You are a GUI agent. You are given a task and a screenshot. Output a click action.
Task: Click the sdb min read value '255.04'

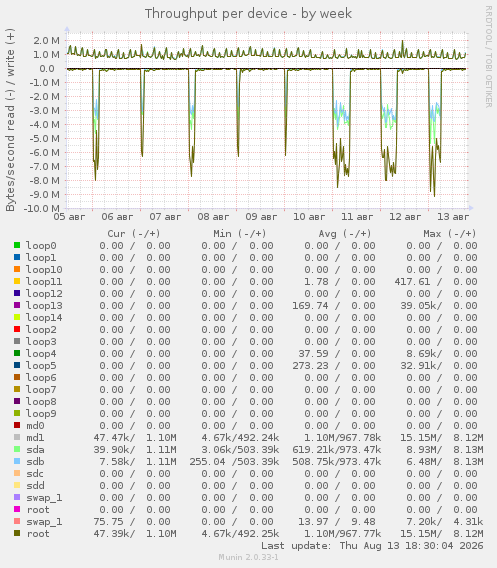(x=207, y=462)
